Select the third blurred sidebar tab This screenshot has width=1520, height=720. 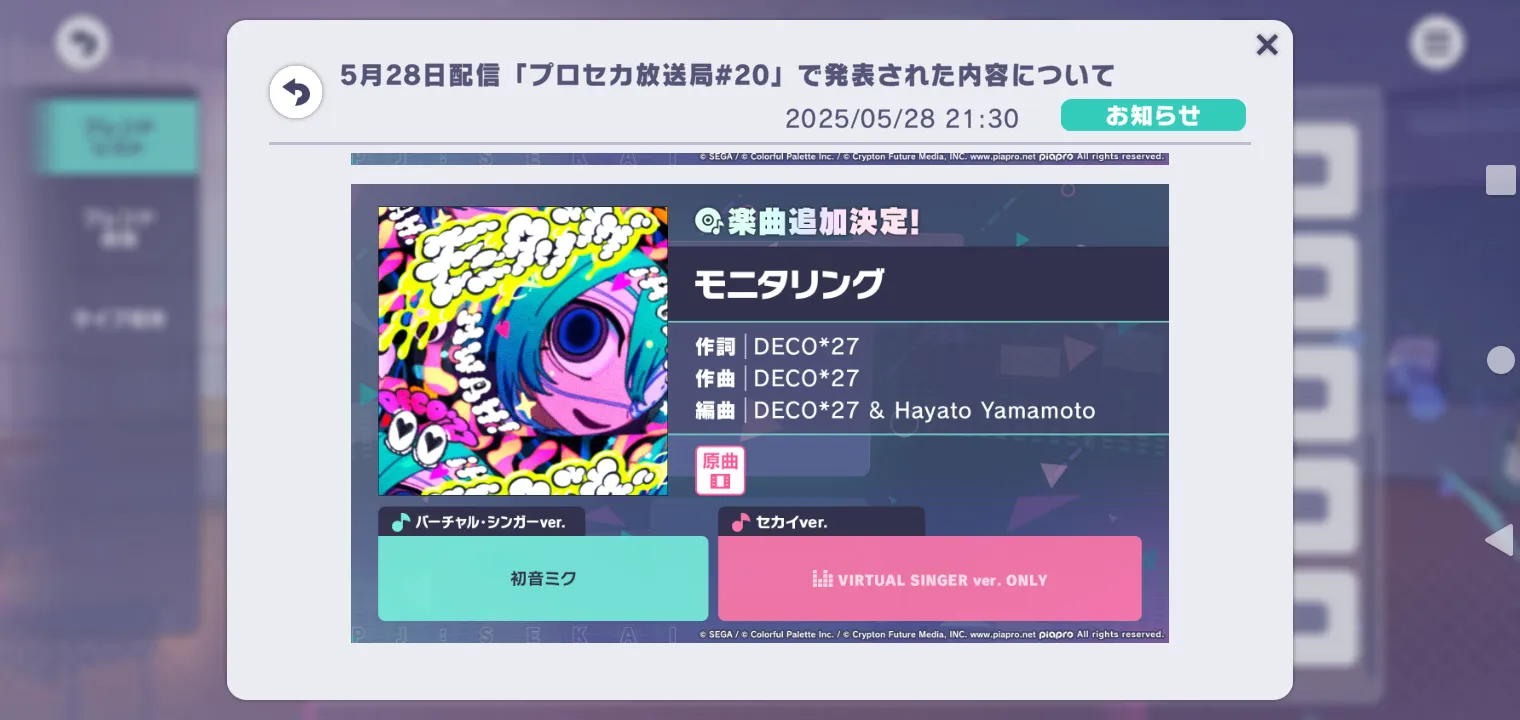pos(118,319)
